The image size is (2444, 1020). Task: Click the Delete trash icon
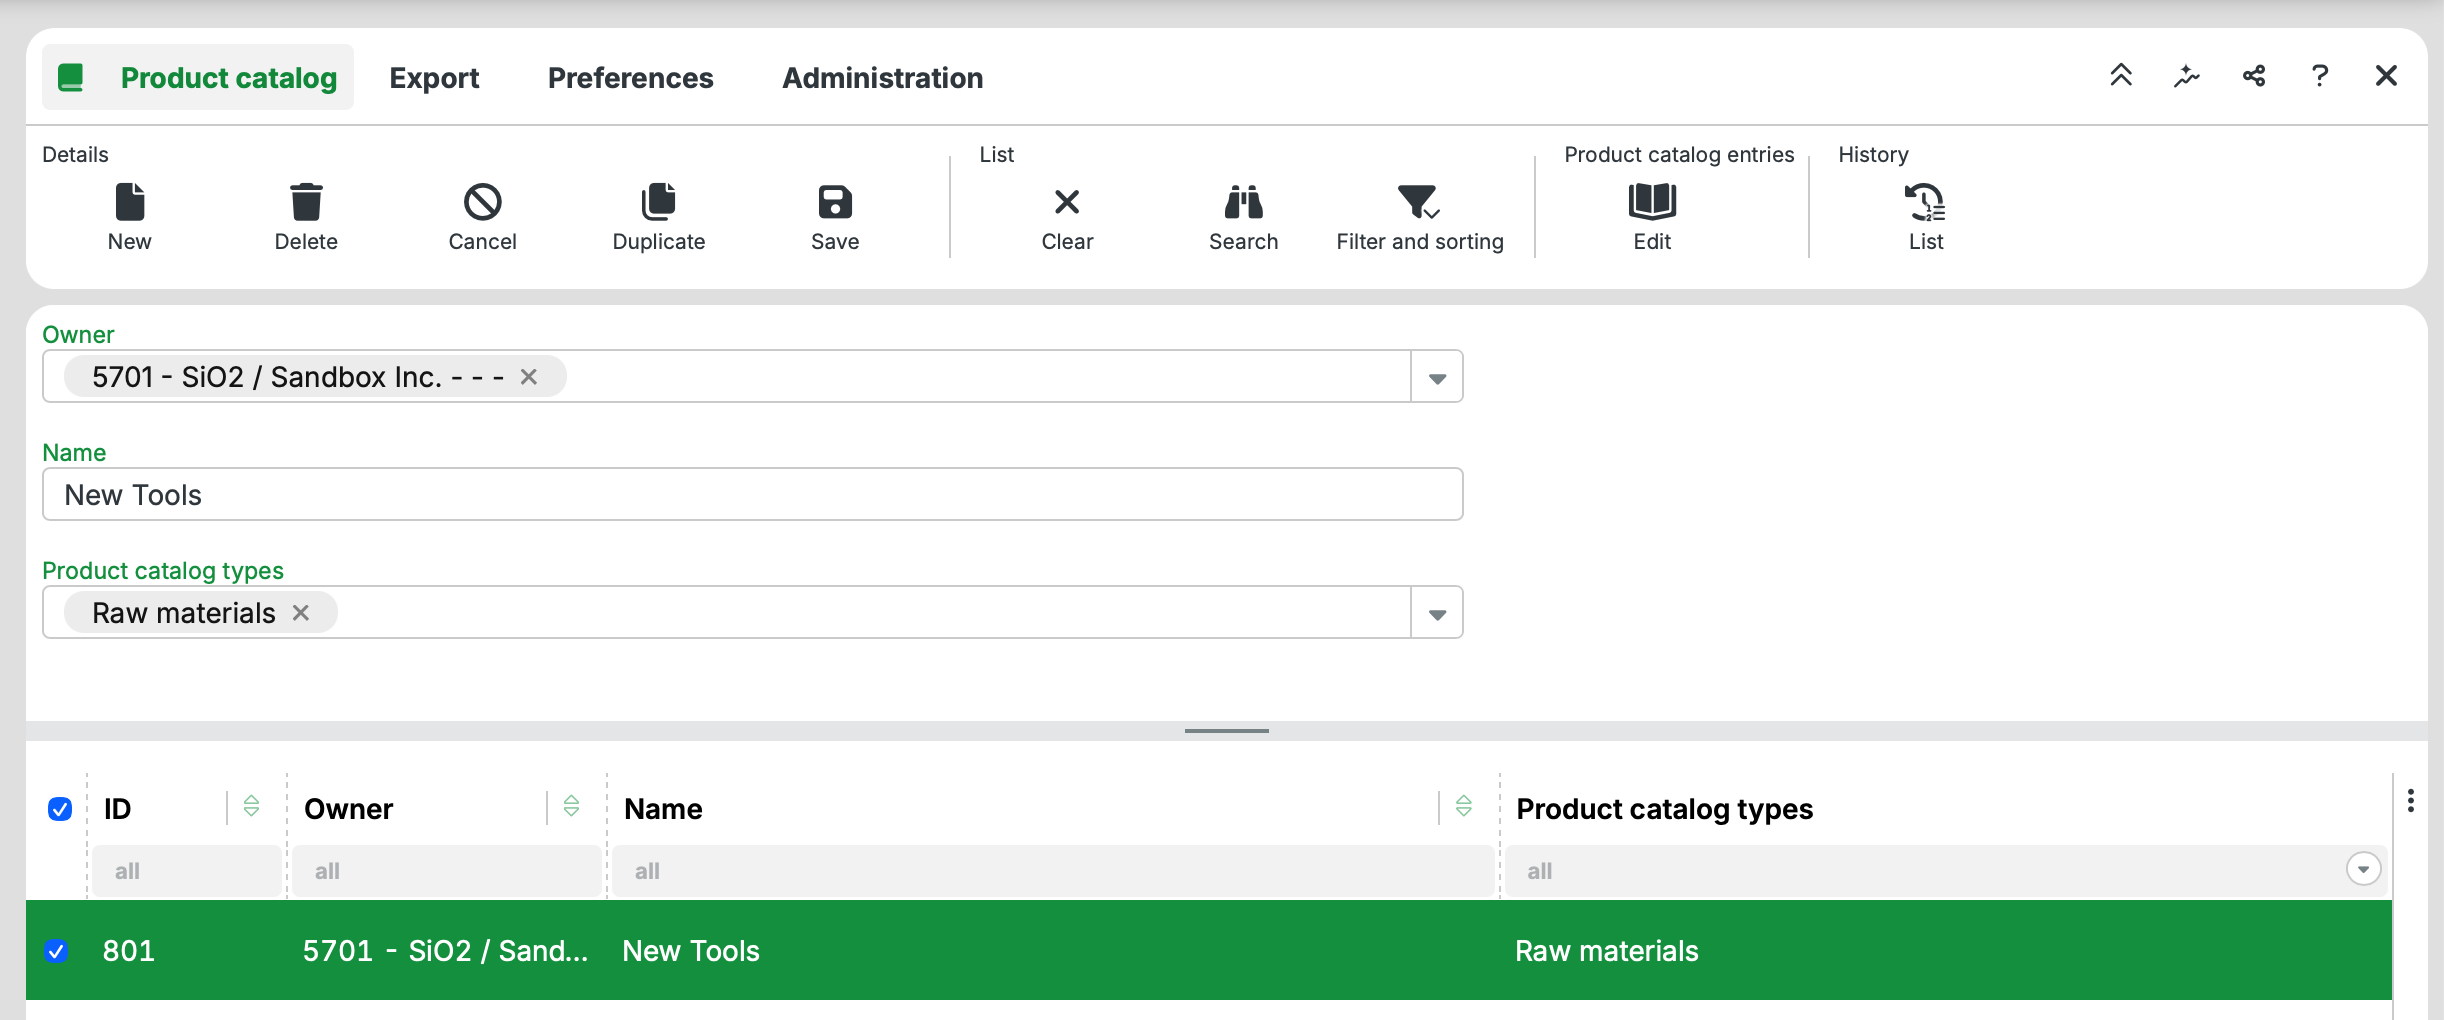coord(306,202)
